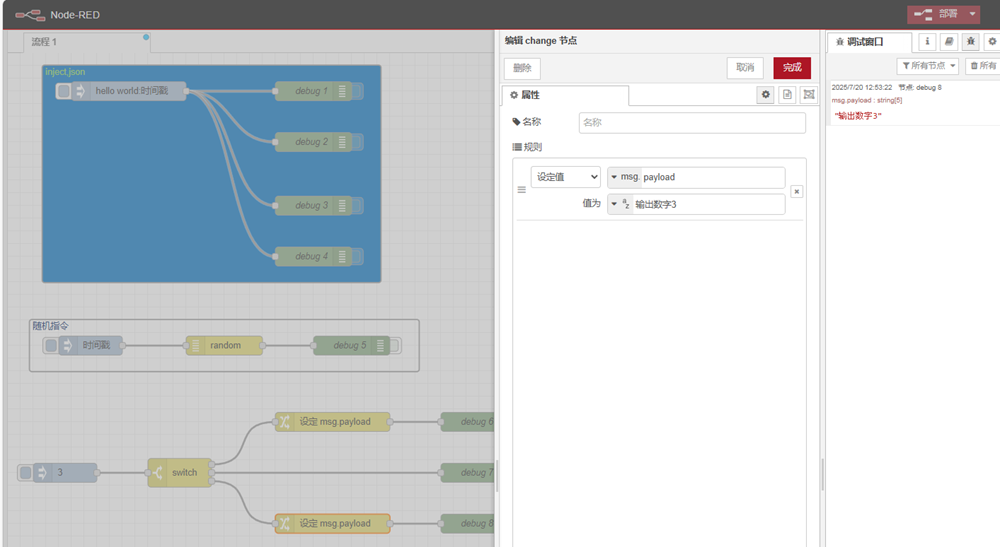The width and height of the screenshot is (1000, 547).
Task: Select the debug 7 node
Action: [x=467, y=473]
